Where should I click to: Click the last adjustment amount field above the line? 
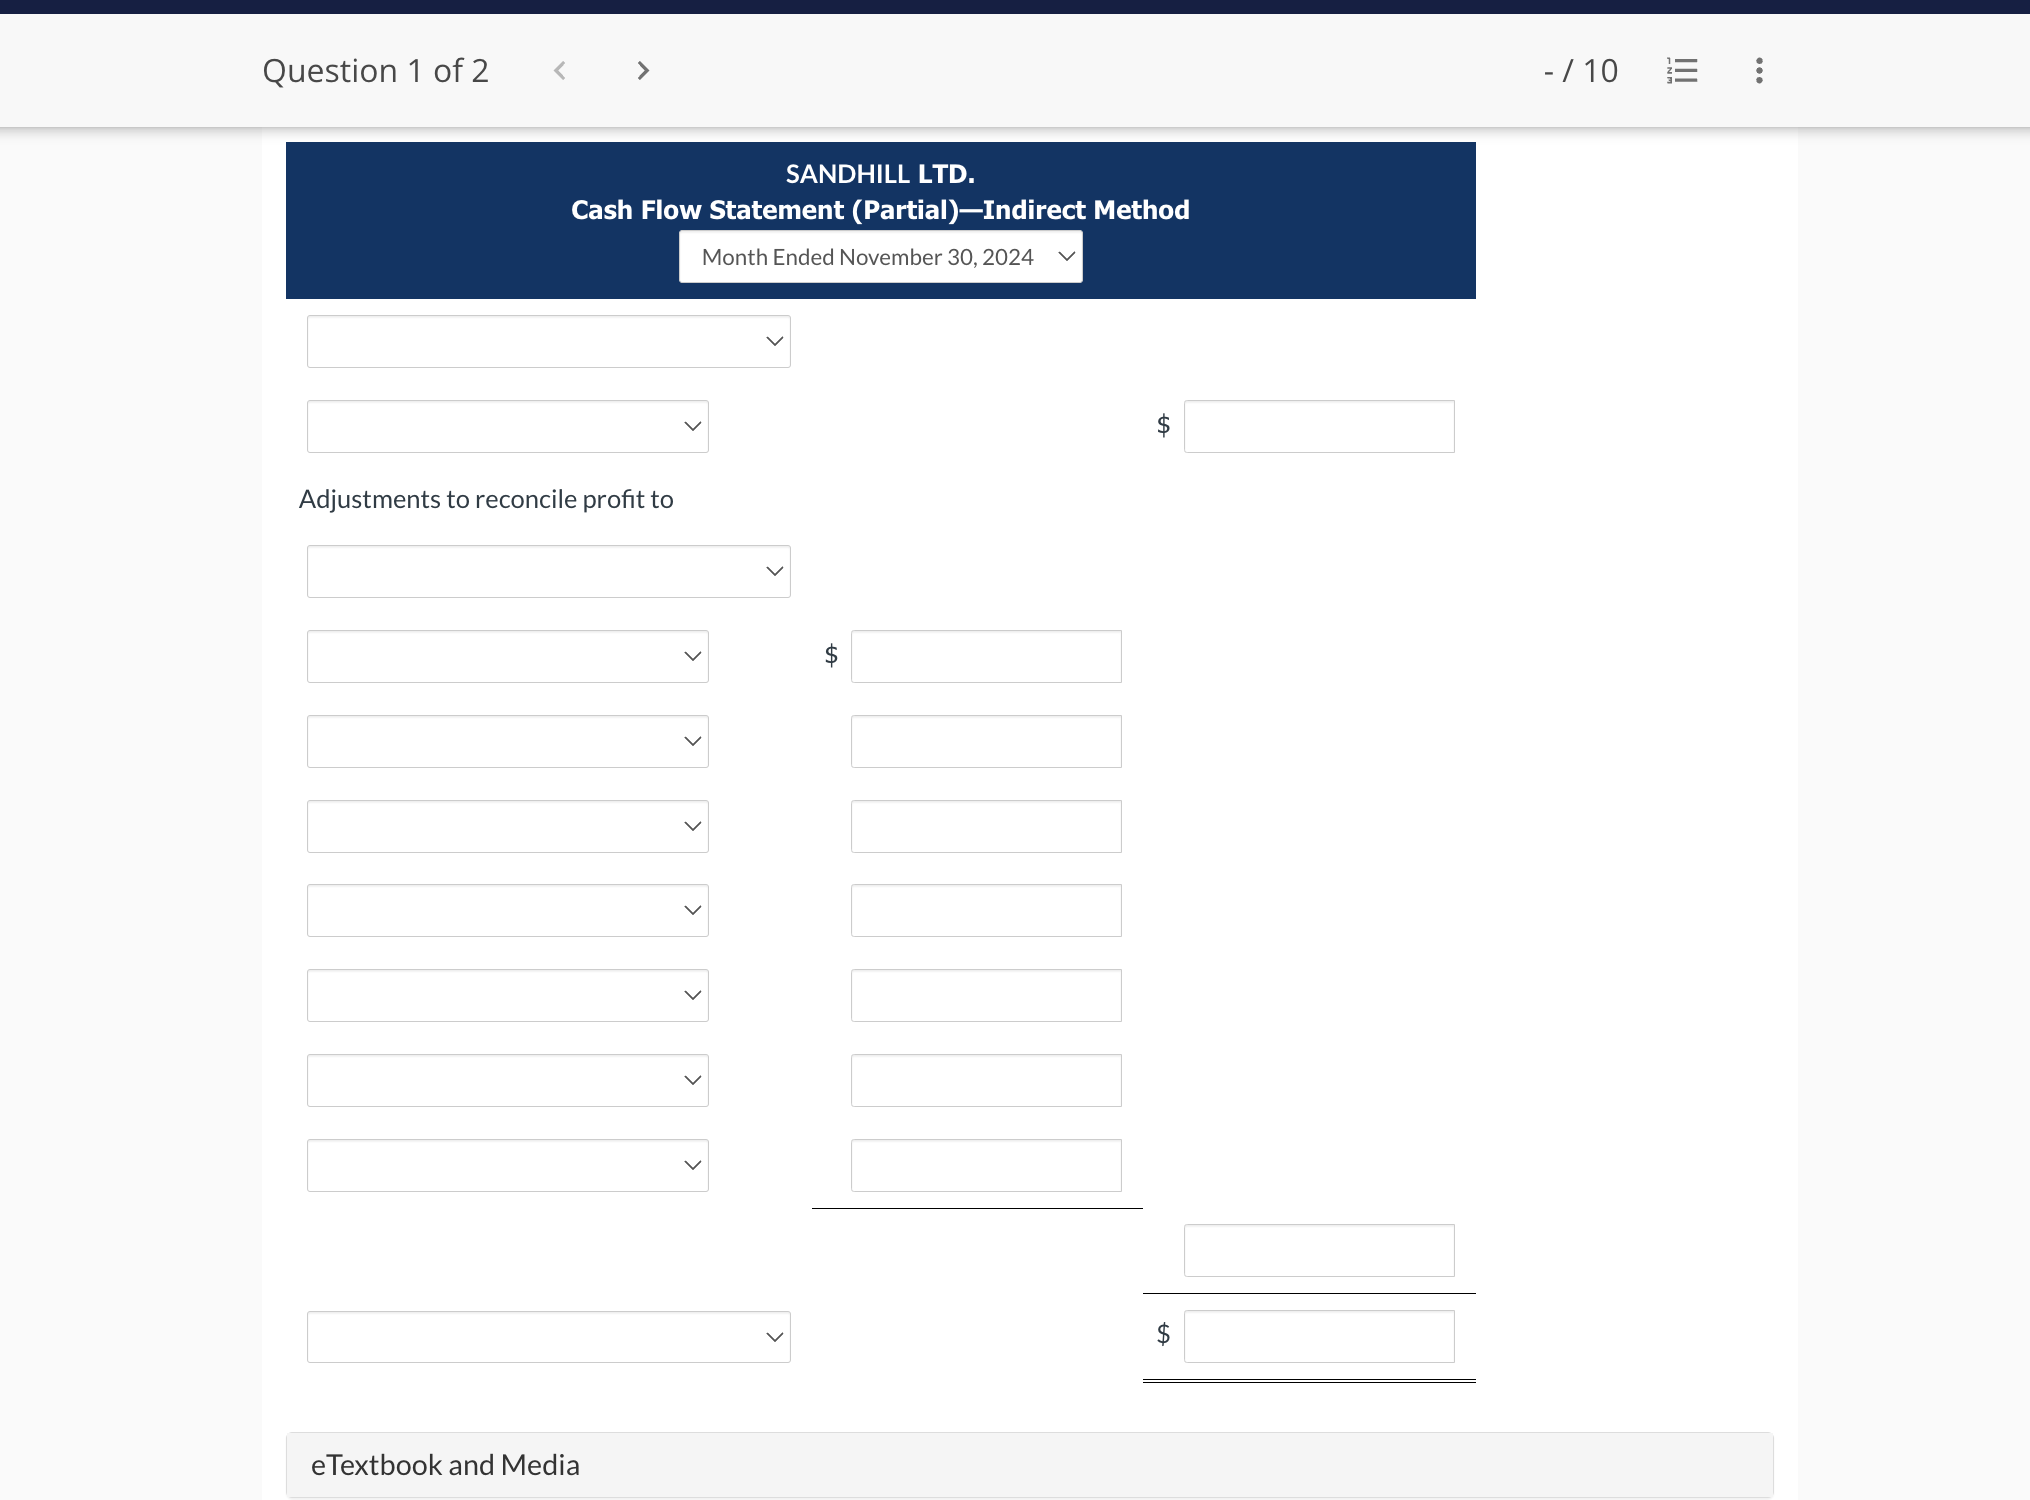[985, 1166]
